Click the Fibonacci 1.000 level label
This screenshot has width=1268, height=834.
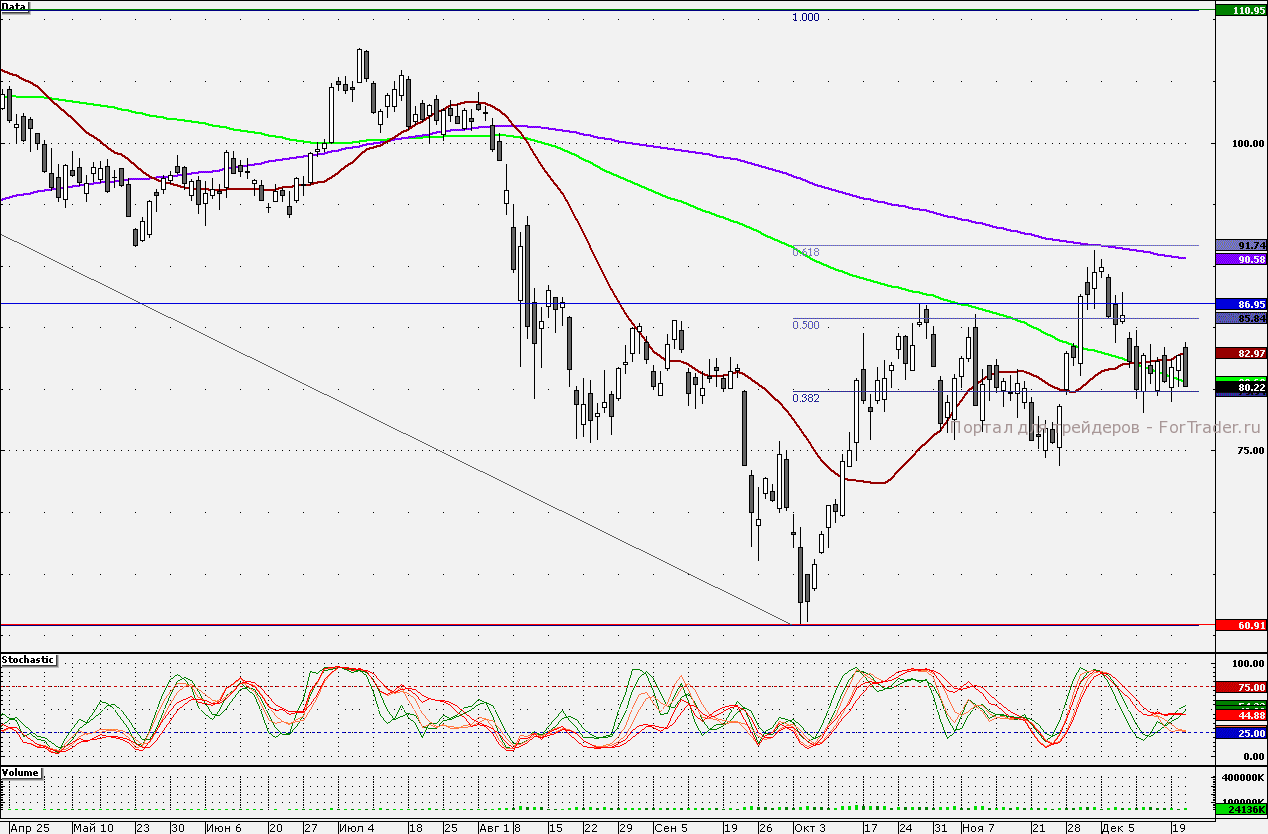(x=805, y=18)
